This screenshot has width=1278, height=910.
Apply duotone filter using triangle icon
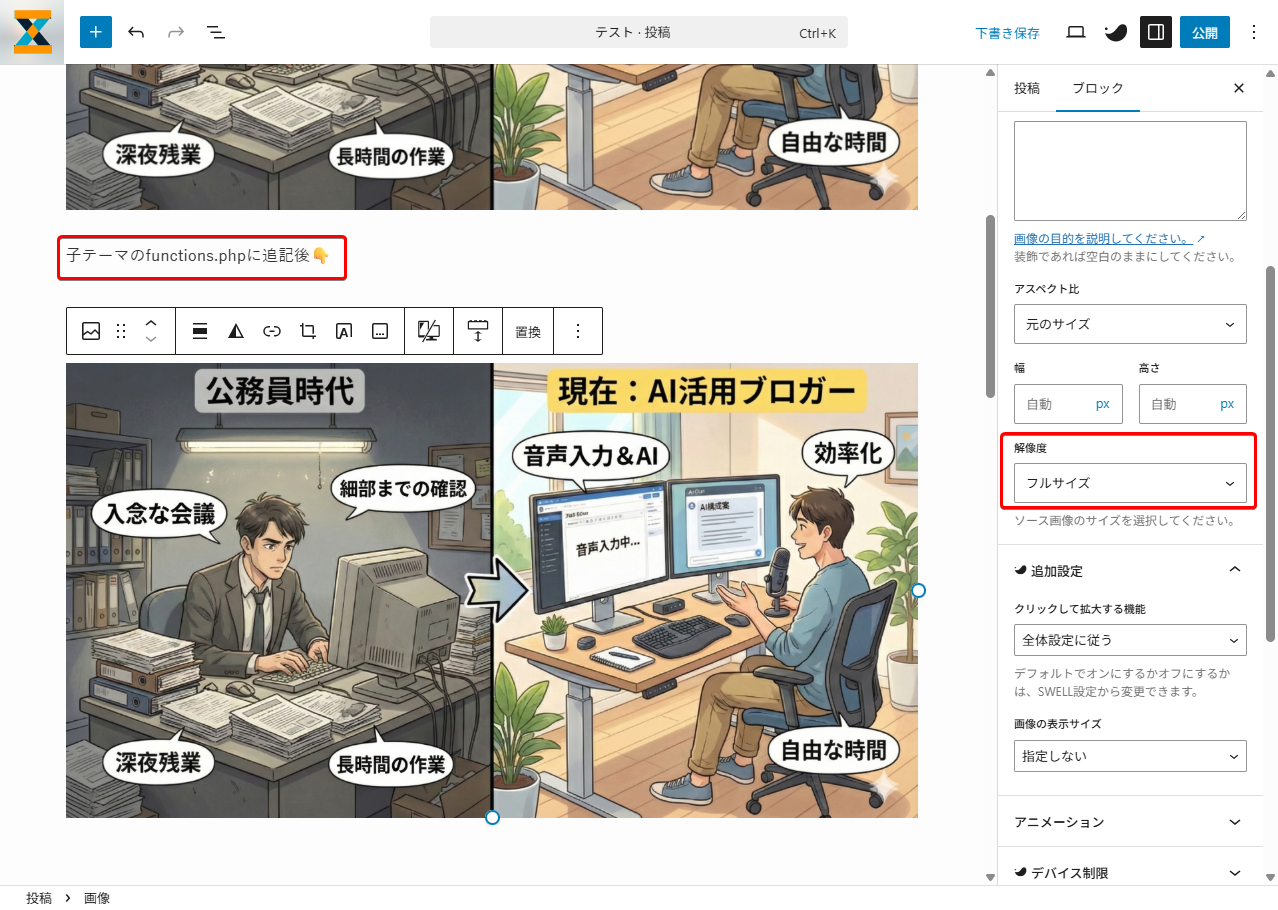236,331
